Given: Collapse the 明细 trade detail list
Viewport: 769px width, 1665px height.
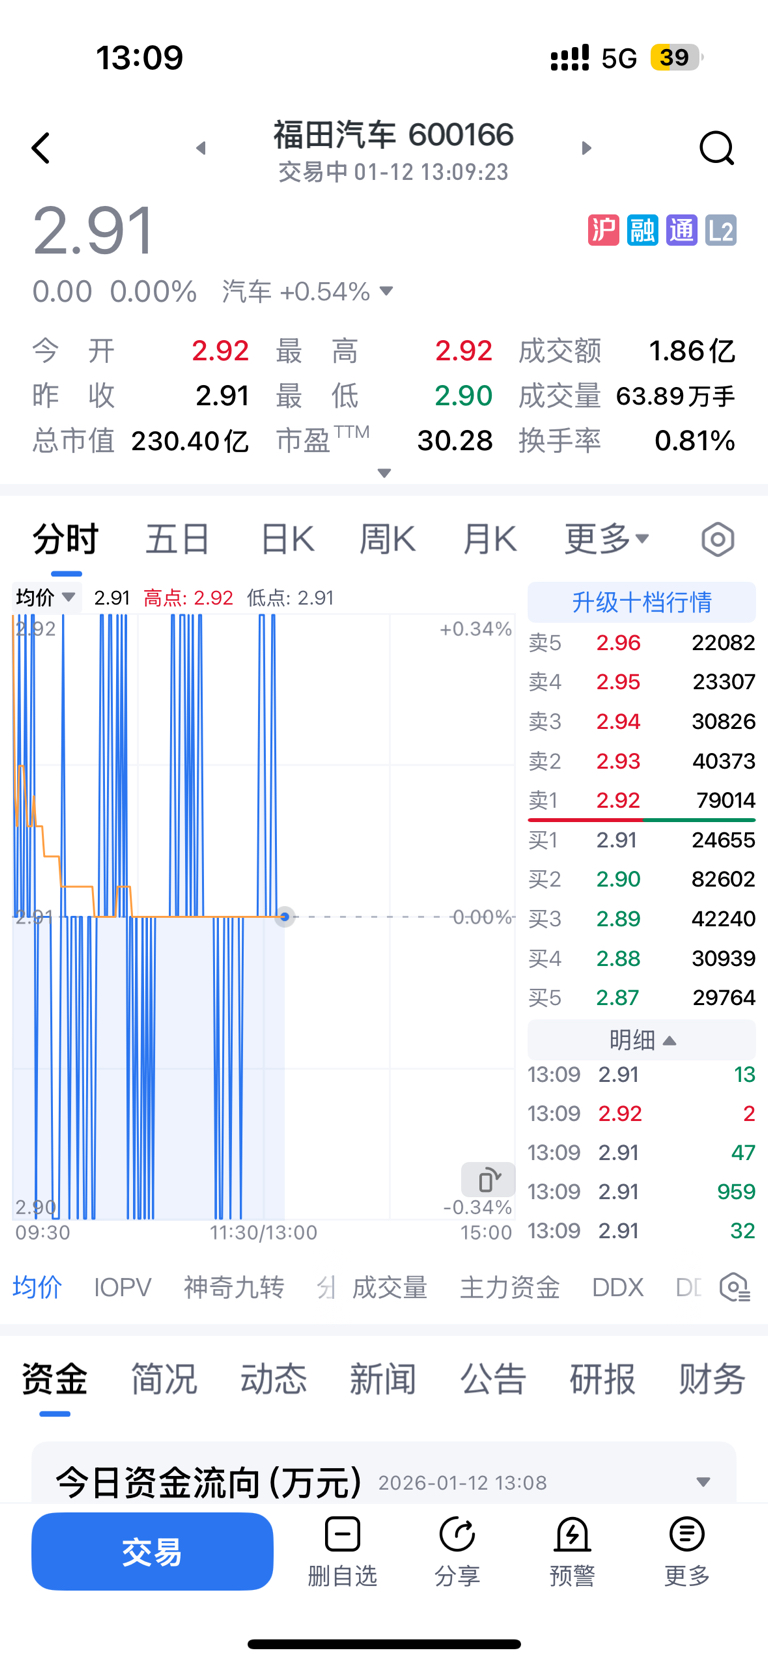Looking at the screenshot, I should click(x=642, y=1041).
